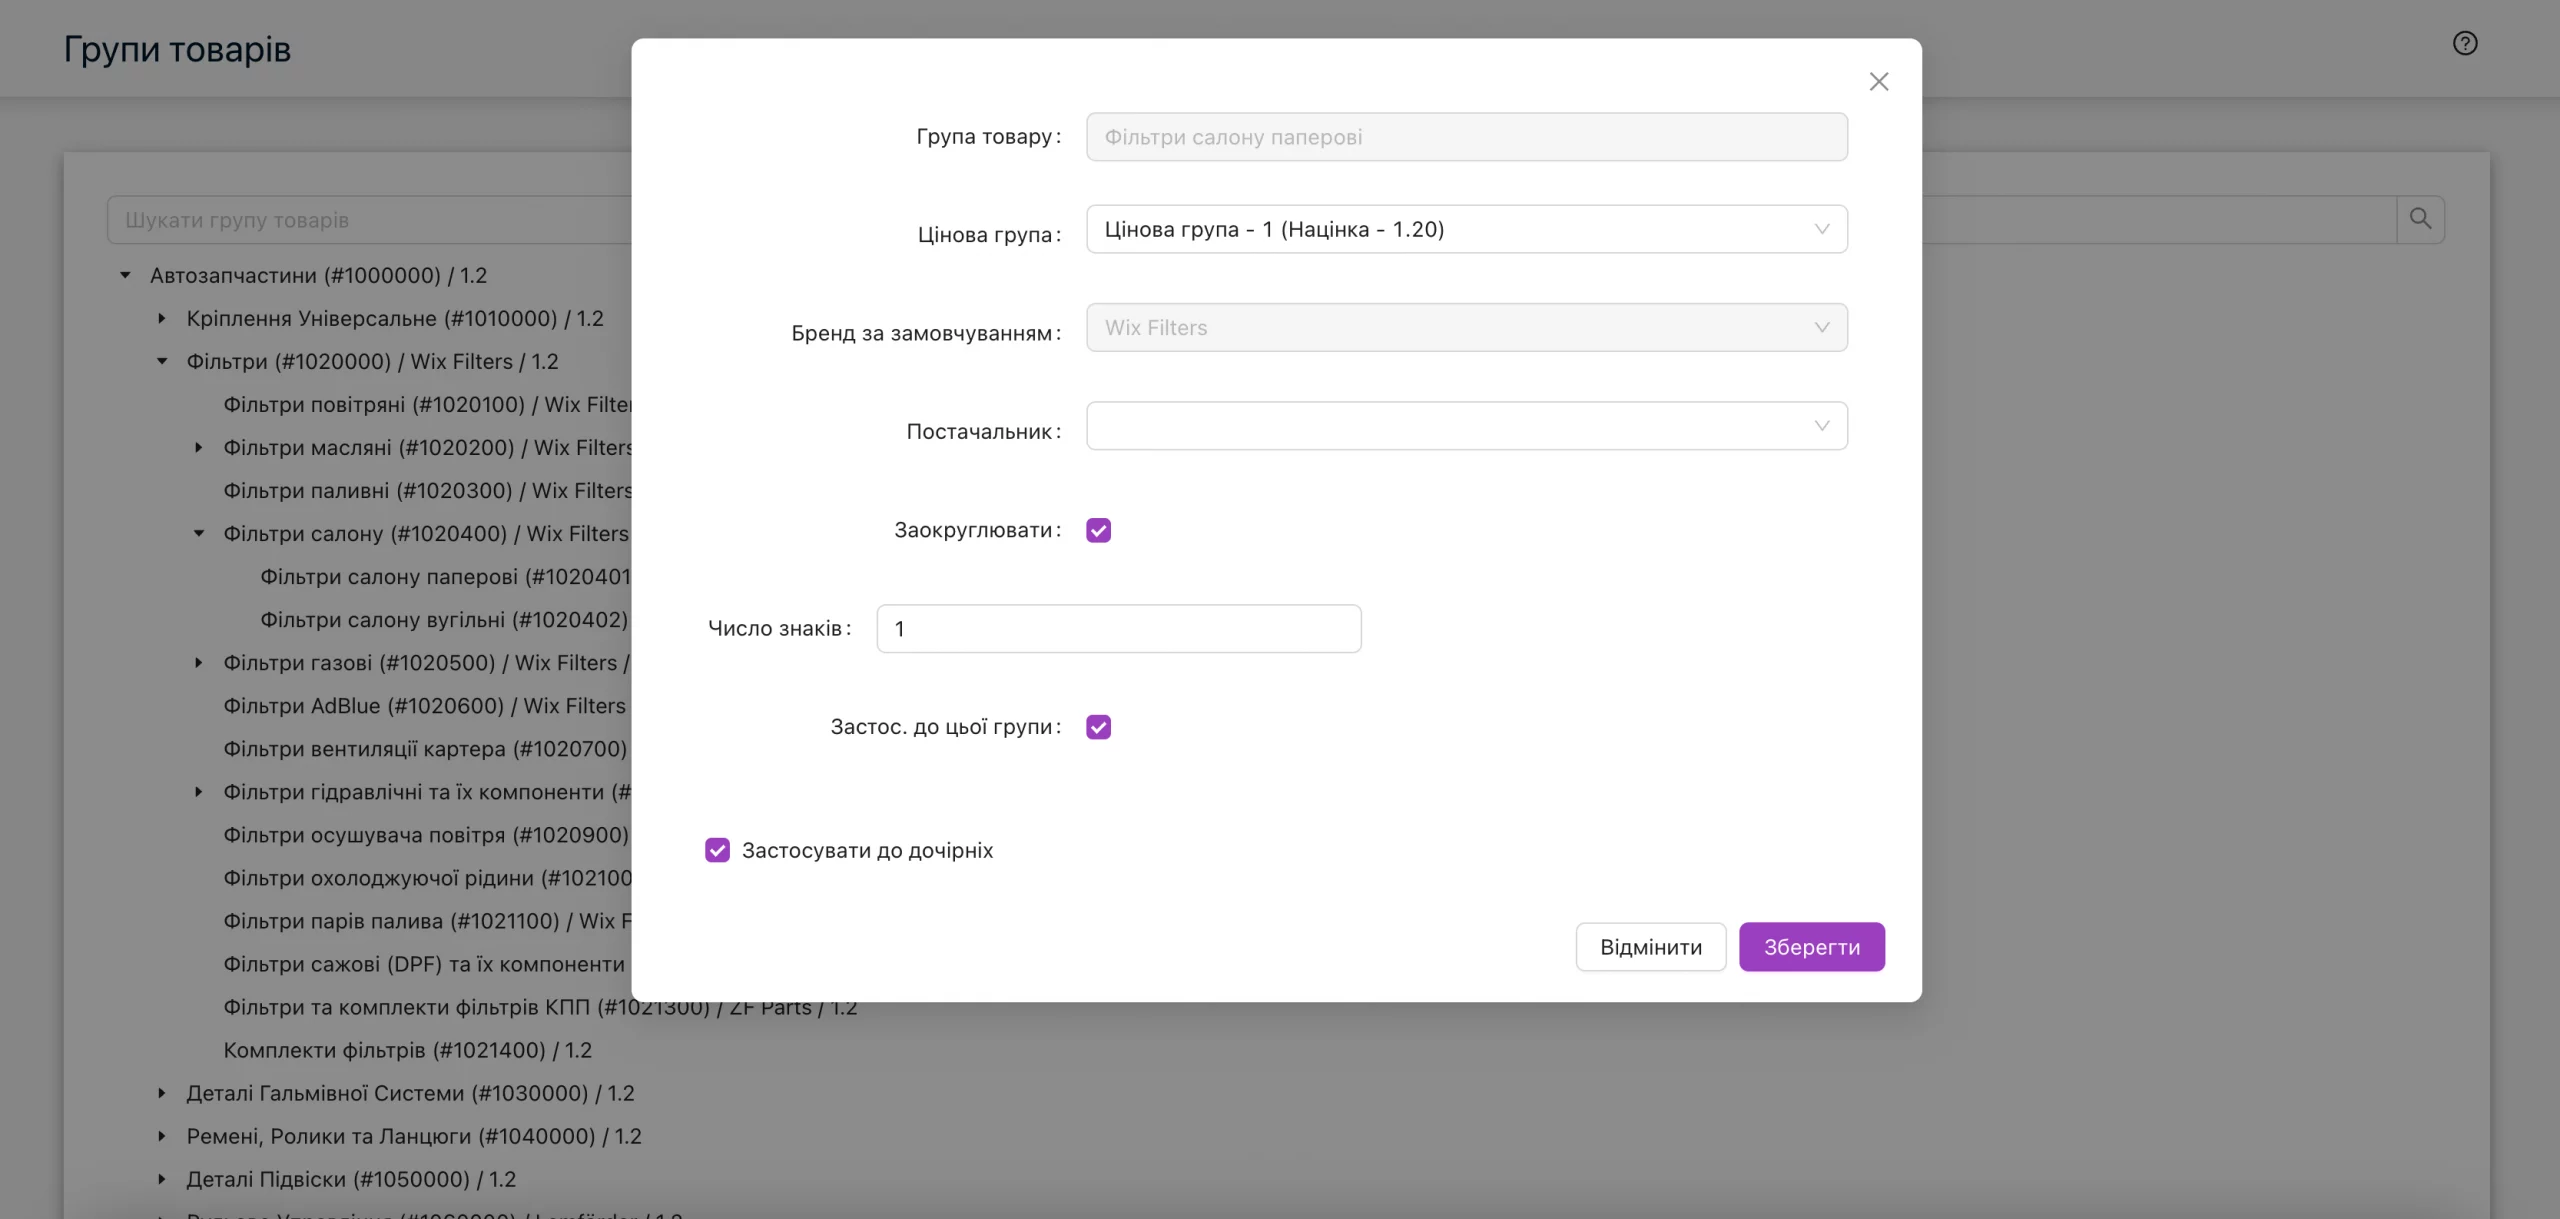This screenshot has height=1219, width=2560.
Task: Select Комплекти фільтрів (#1021400) tree item
Action: click(x=407, y=1050)
